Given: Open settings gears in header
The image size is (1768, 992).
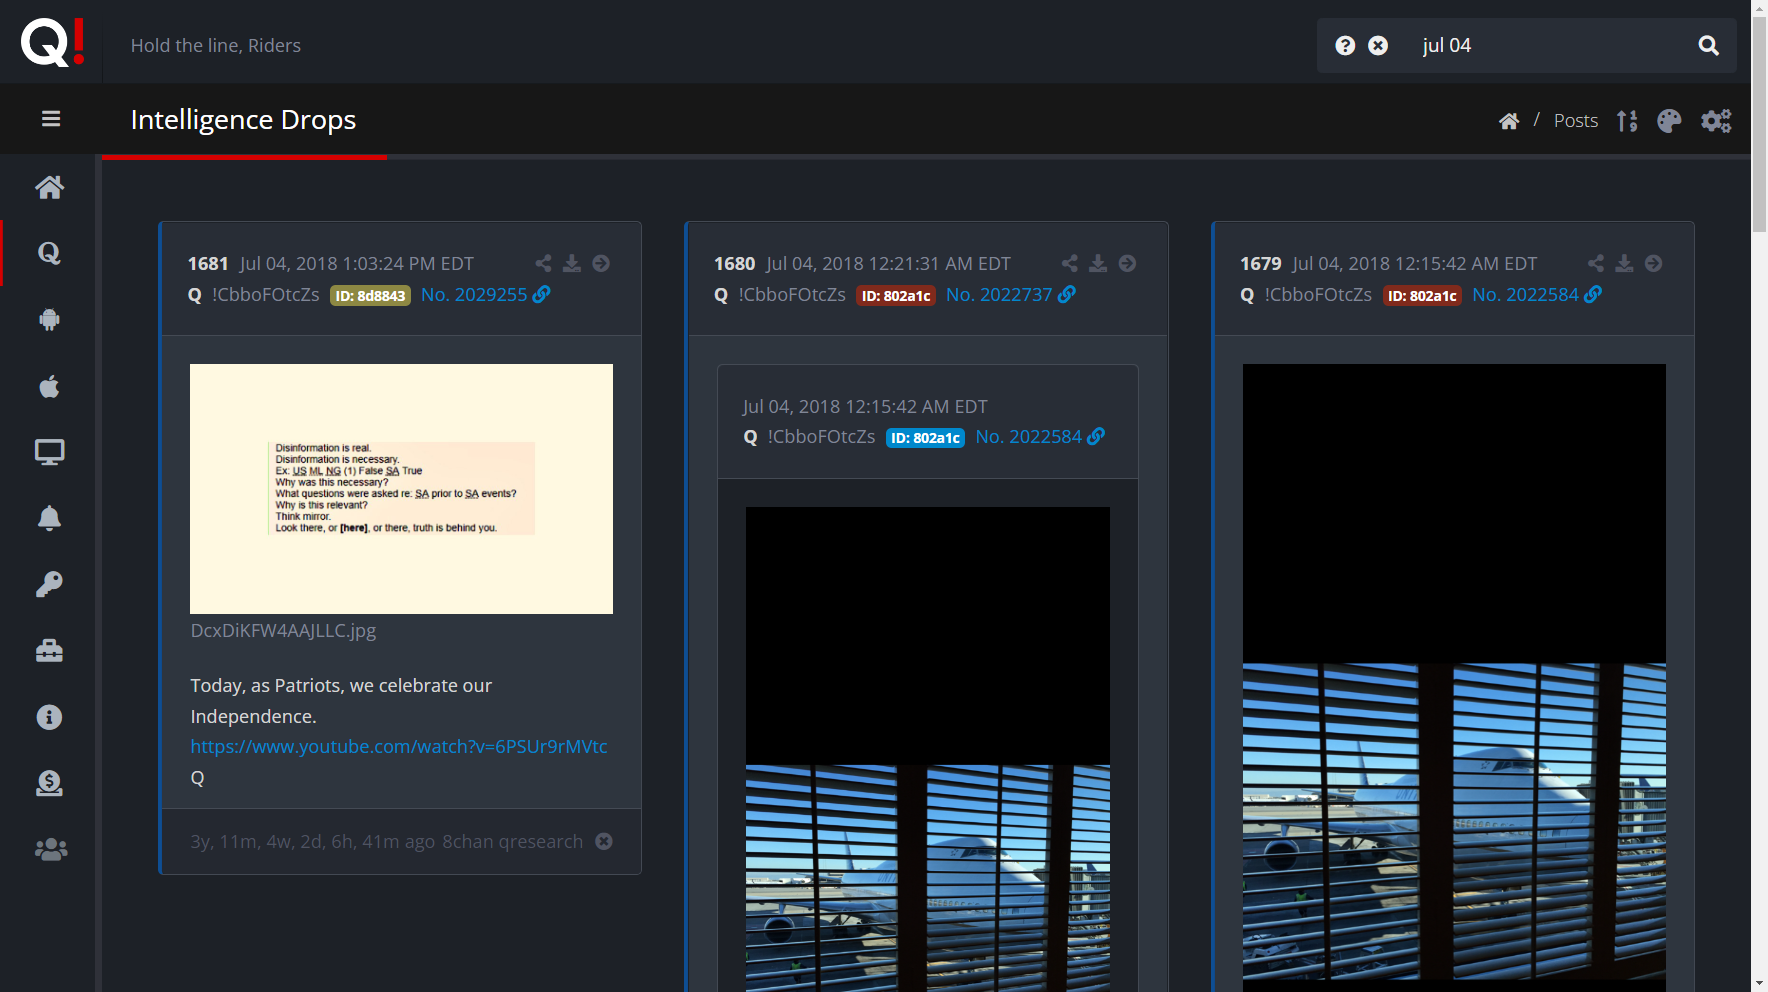Looking at the screenshot, I should (x=1716, y=121).
